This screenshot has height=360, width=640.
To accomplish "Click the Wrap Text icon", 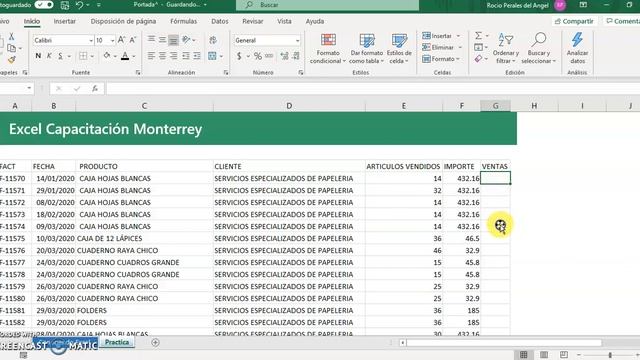I will 213,40.
